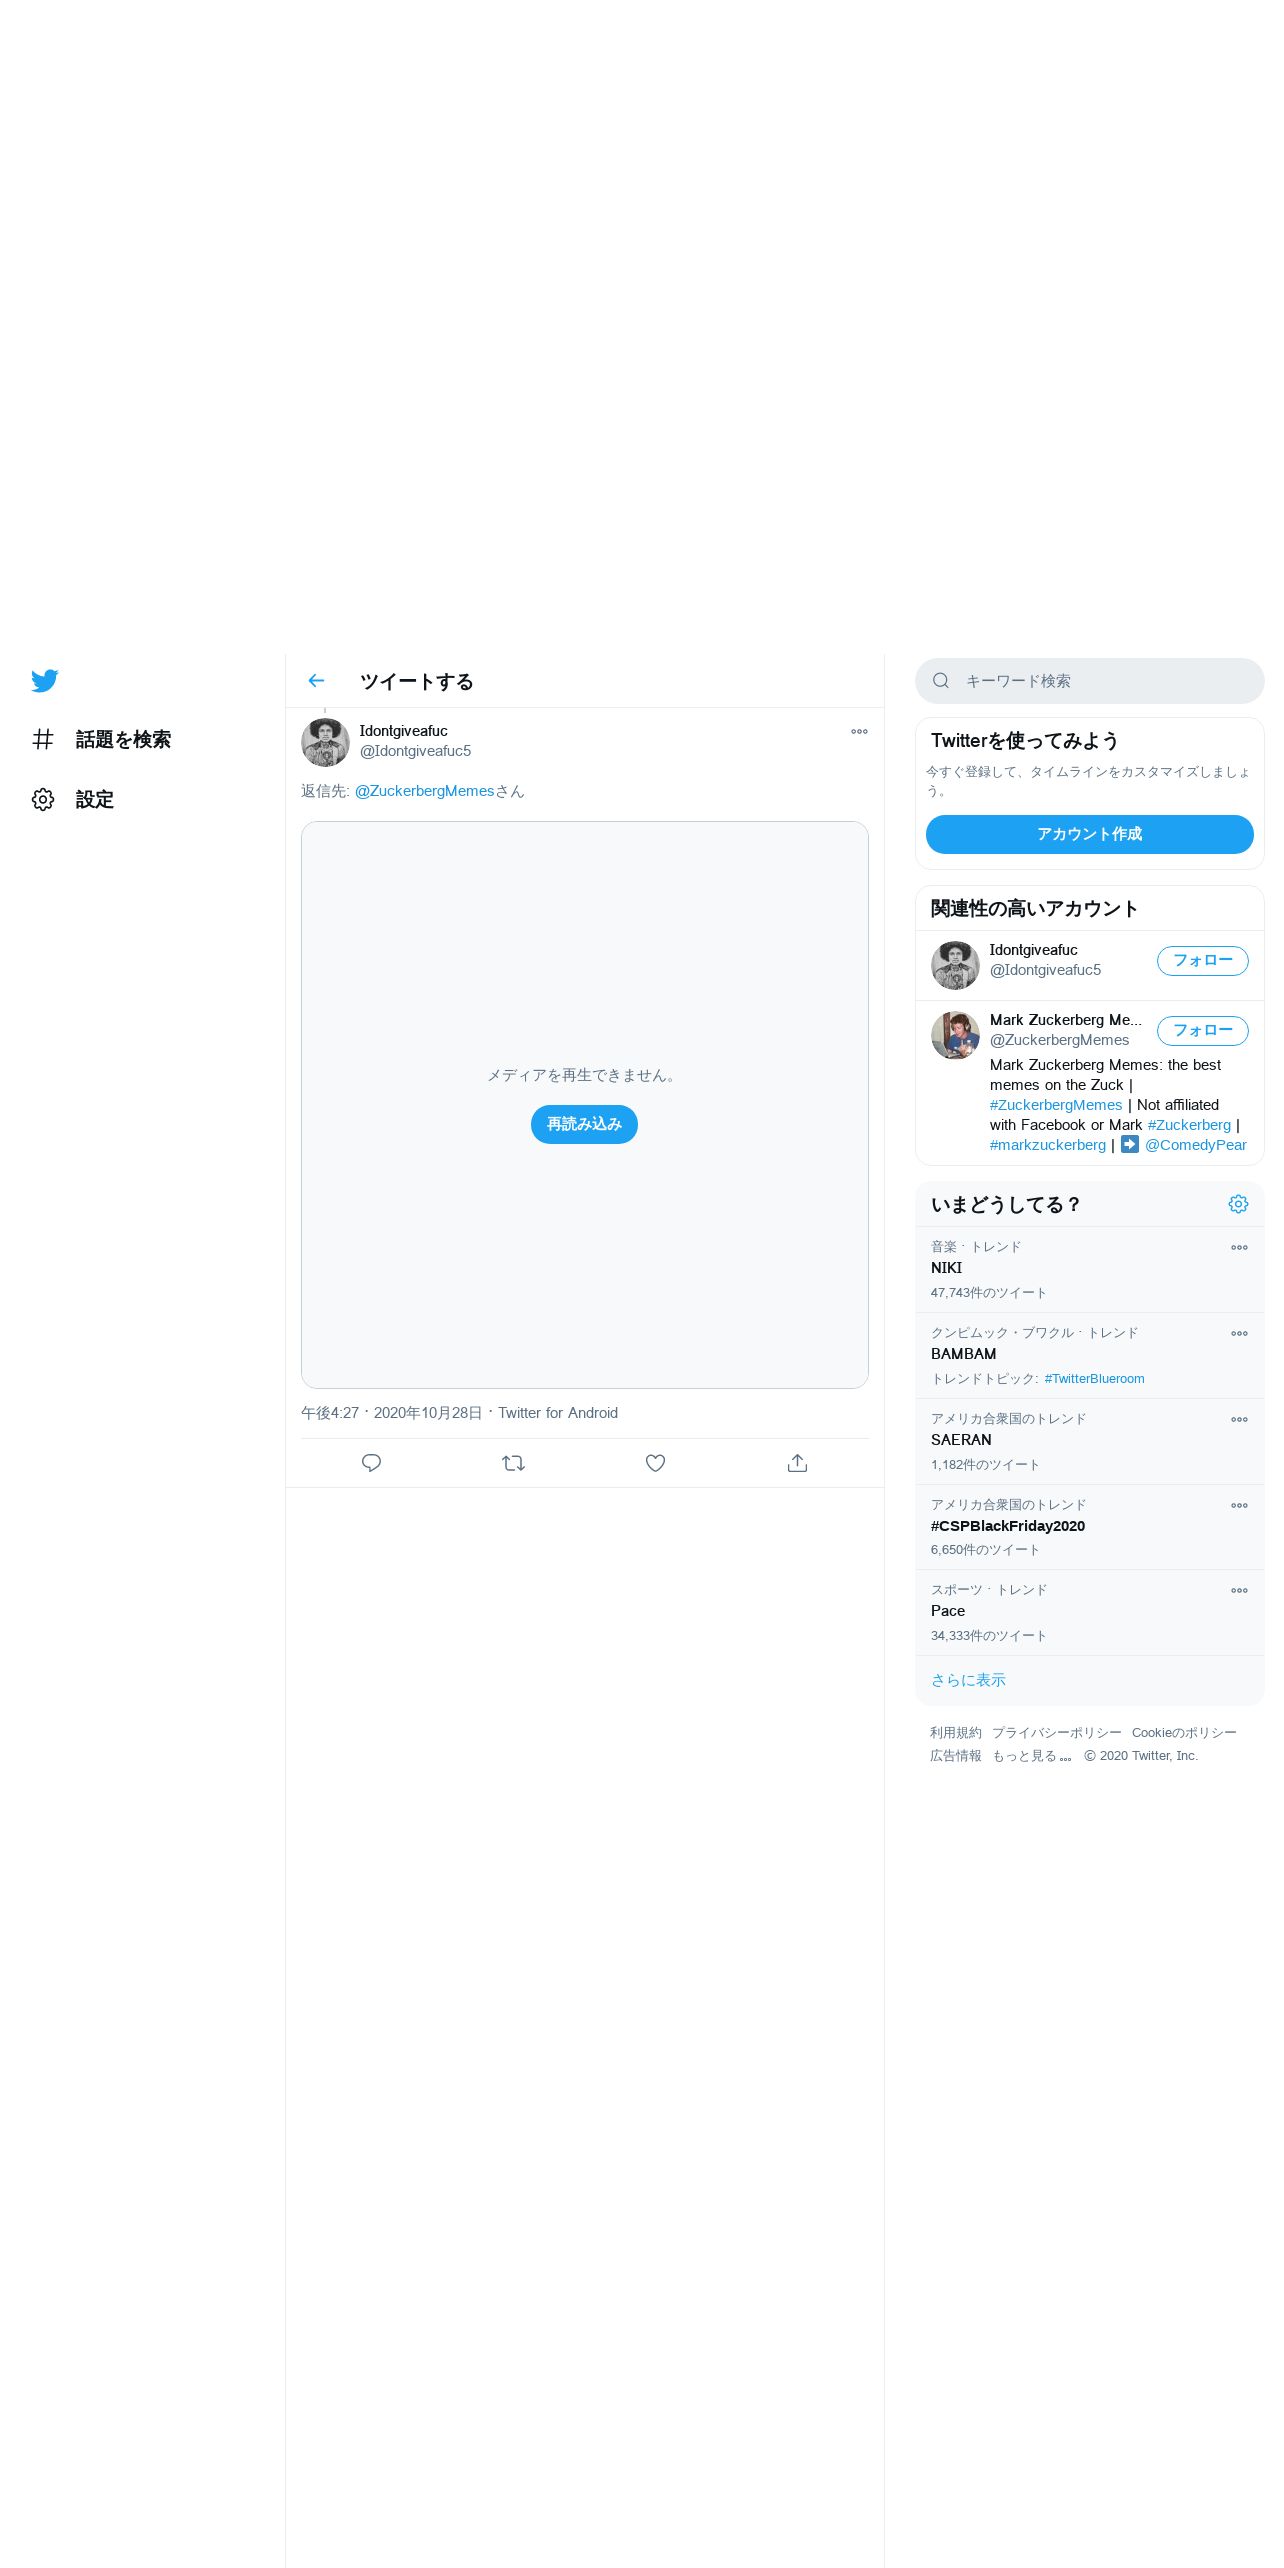1284x2568 pixels.
Task: Open 話題を検索 in the sidebar
Action: (x=101, y=740)
